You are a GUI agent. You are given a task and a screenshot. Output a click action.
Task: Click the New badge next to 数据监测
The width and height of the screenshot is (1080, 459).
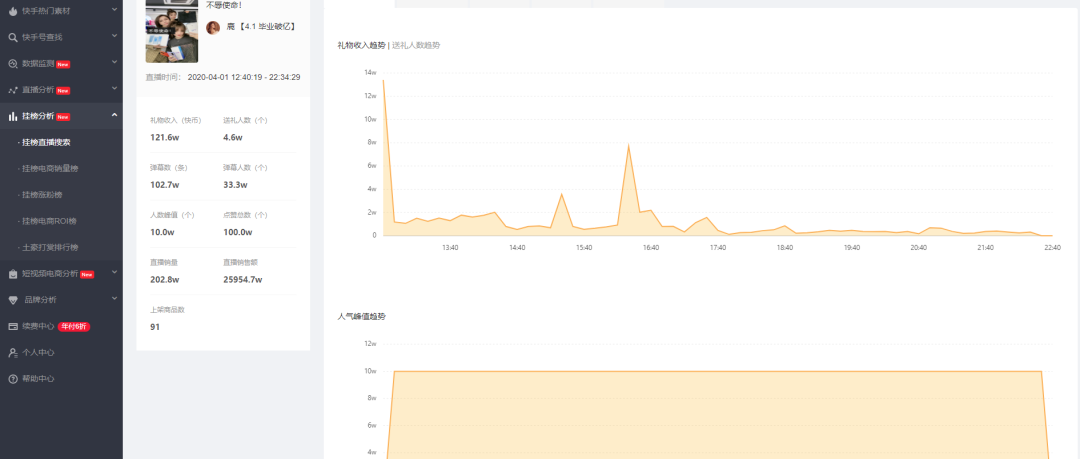click(x=63, y=64)
